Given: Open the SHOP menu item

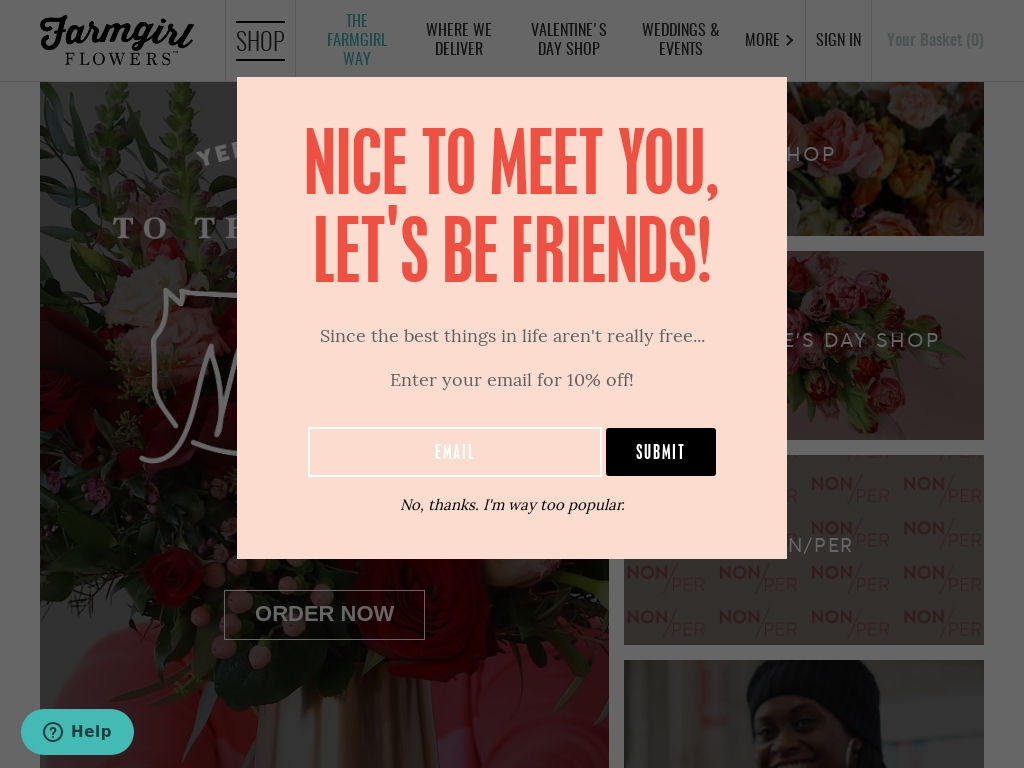Looking at the screenshot, I should [x=260, y=40].
